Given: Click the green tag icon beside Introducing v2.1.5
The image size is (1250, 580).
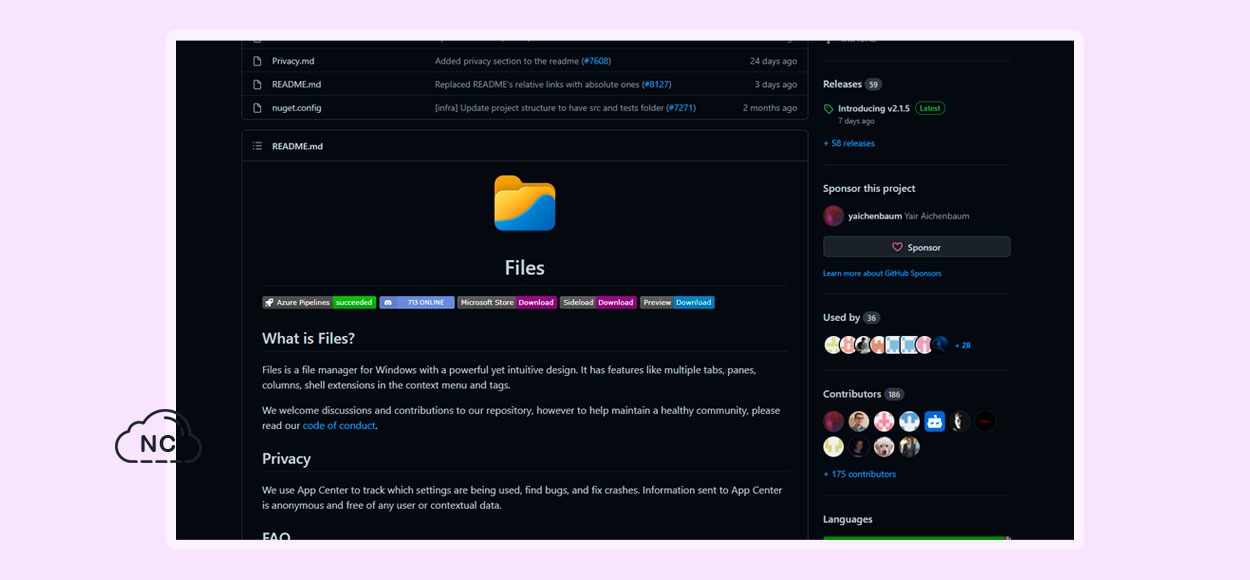Looking at the screenshot, I should click(x=828, y=109).
